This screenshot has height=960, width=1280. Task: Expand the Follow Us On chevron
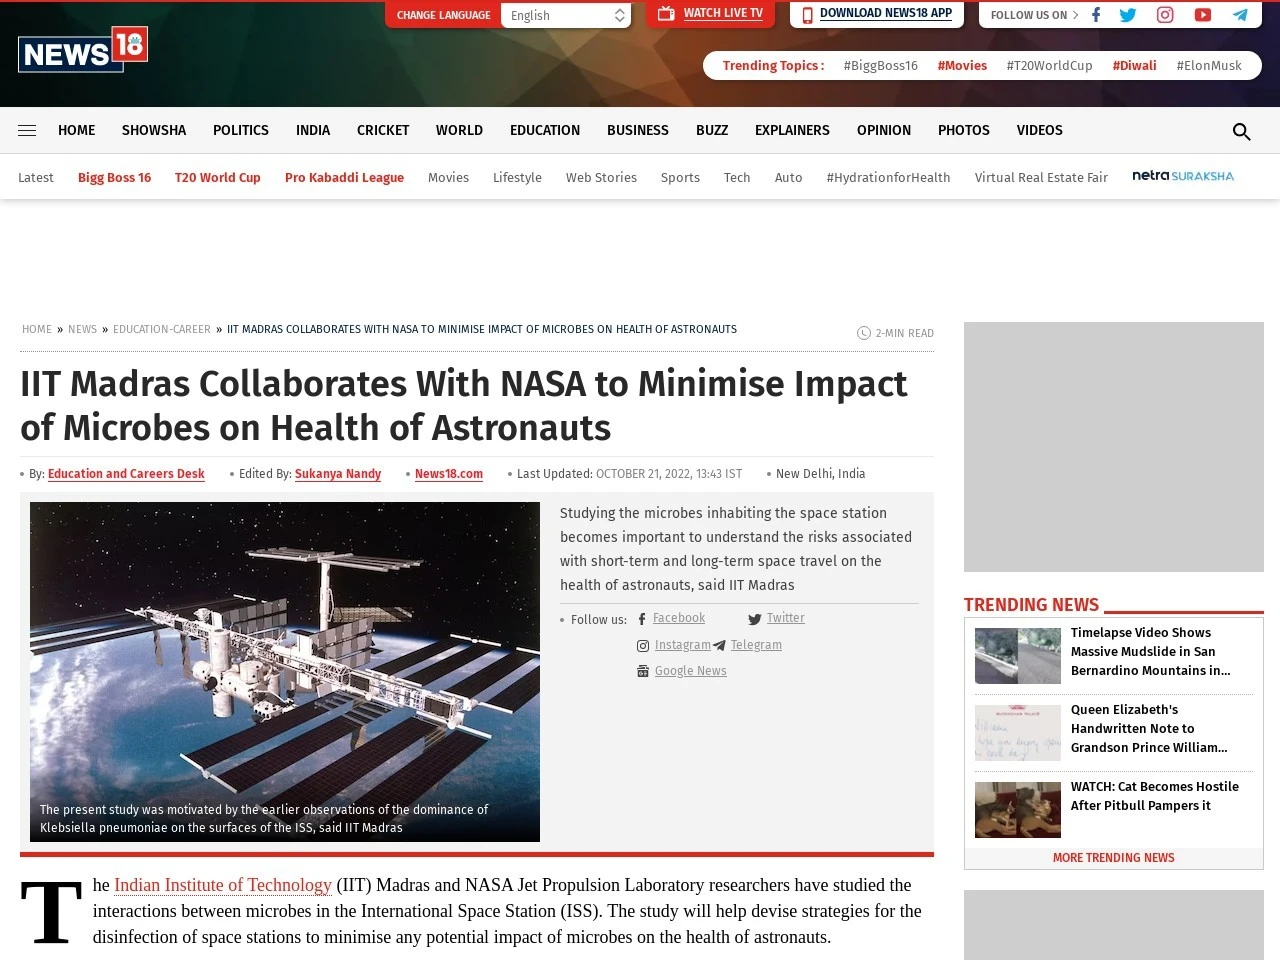coord(1076,15)
